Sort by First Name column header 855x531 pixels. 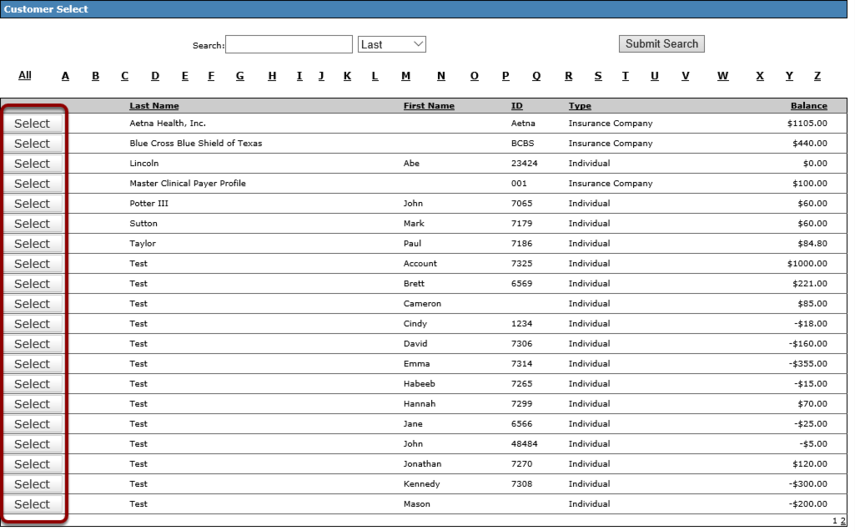[429, 106]
